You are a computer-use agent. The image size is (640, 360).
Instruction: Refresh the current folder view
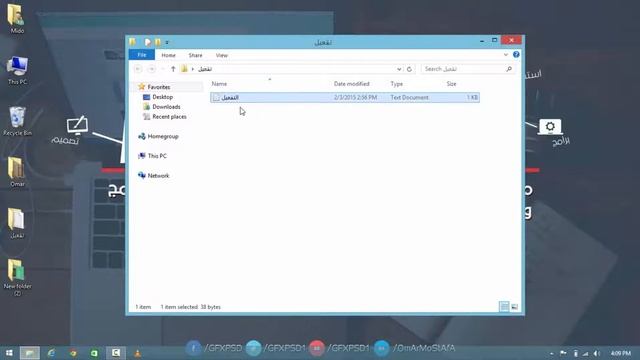point(409,69)
